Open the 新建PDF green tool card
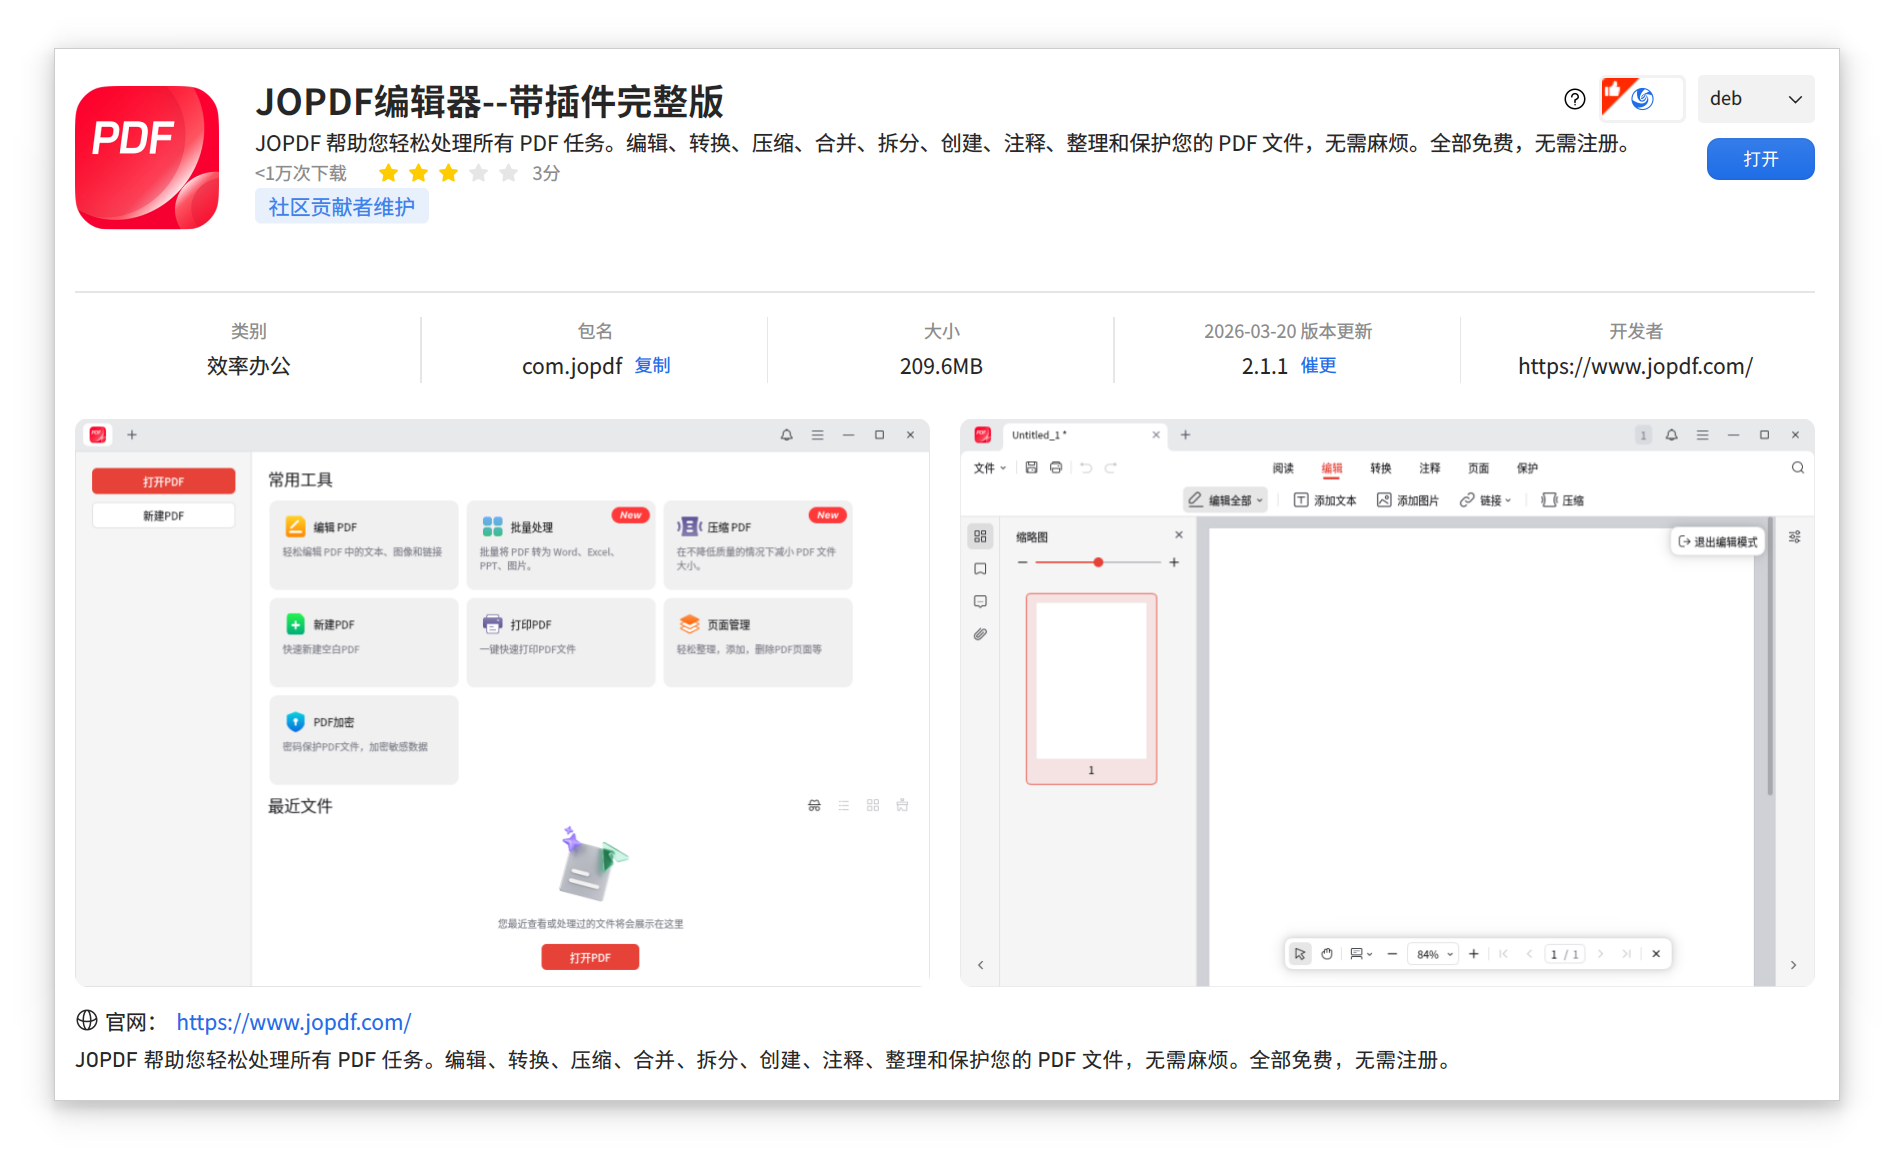The image size is (1894, 1161). pos(364,642)
